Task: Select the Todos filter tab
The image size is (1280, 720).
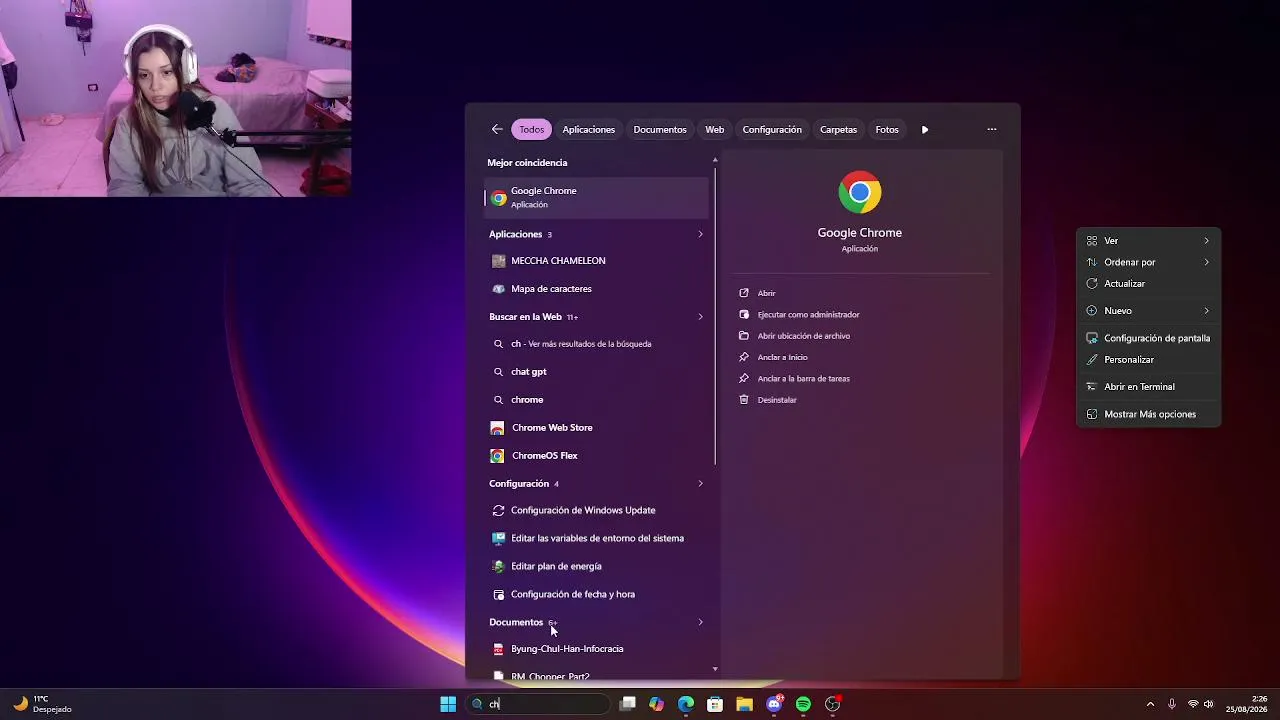Action: point(532,129)
